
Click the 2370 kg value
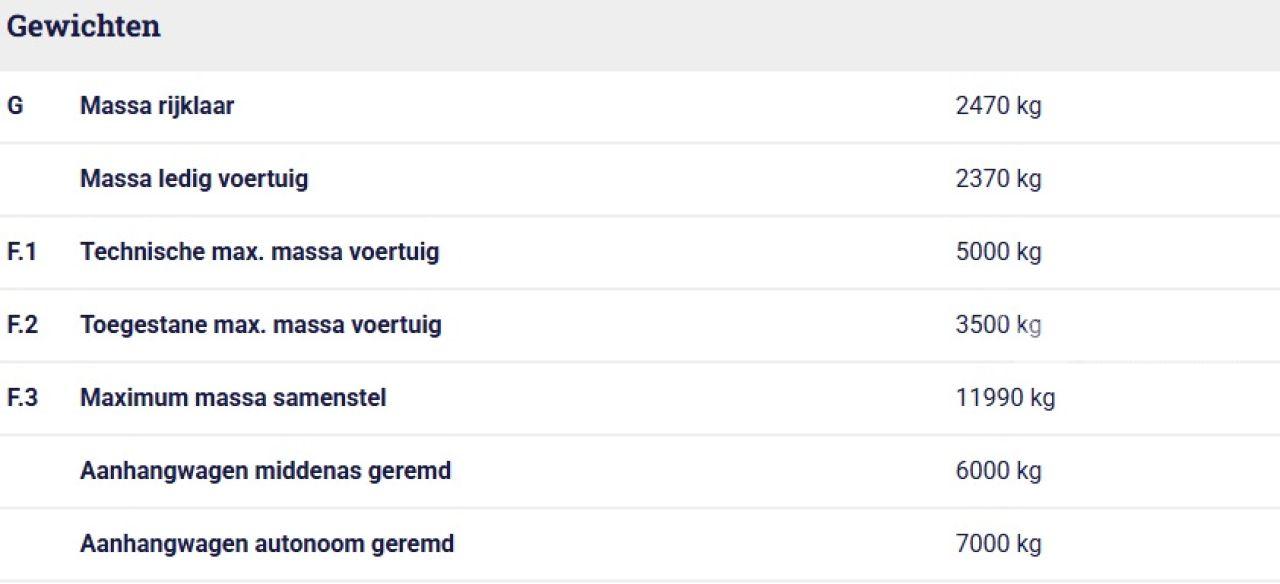pyautogui.click(x=998, y=179)
